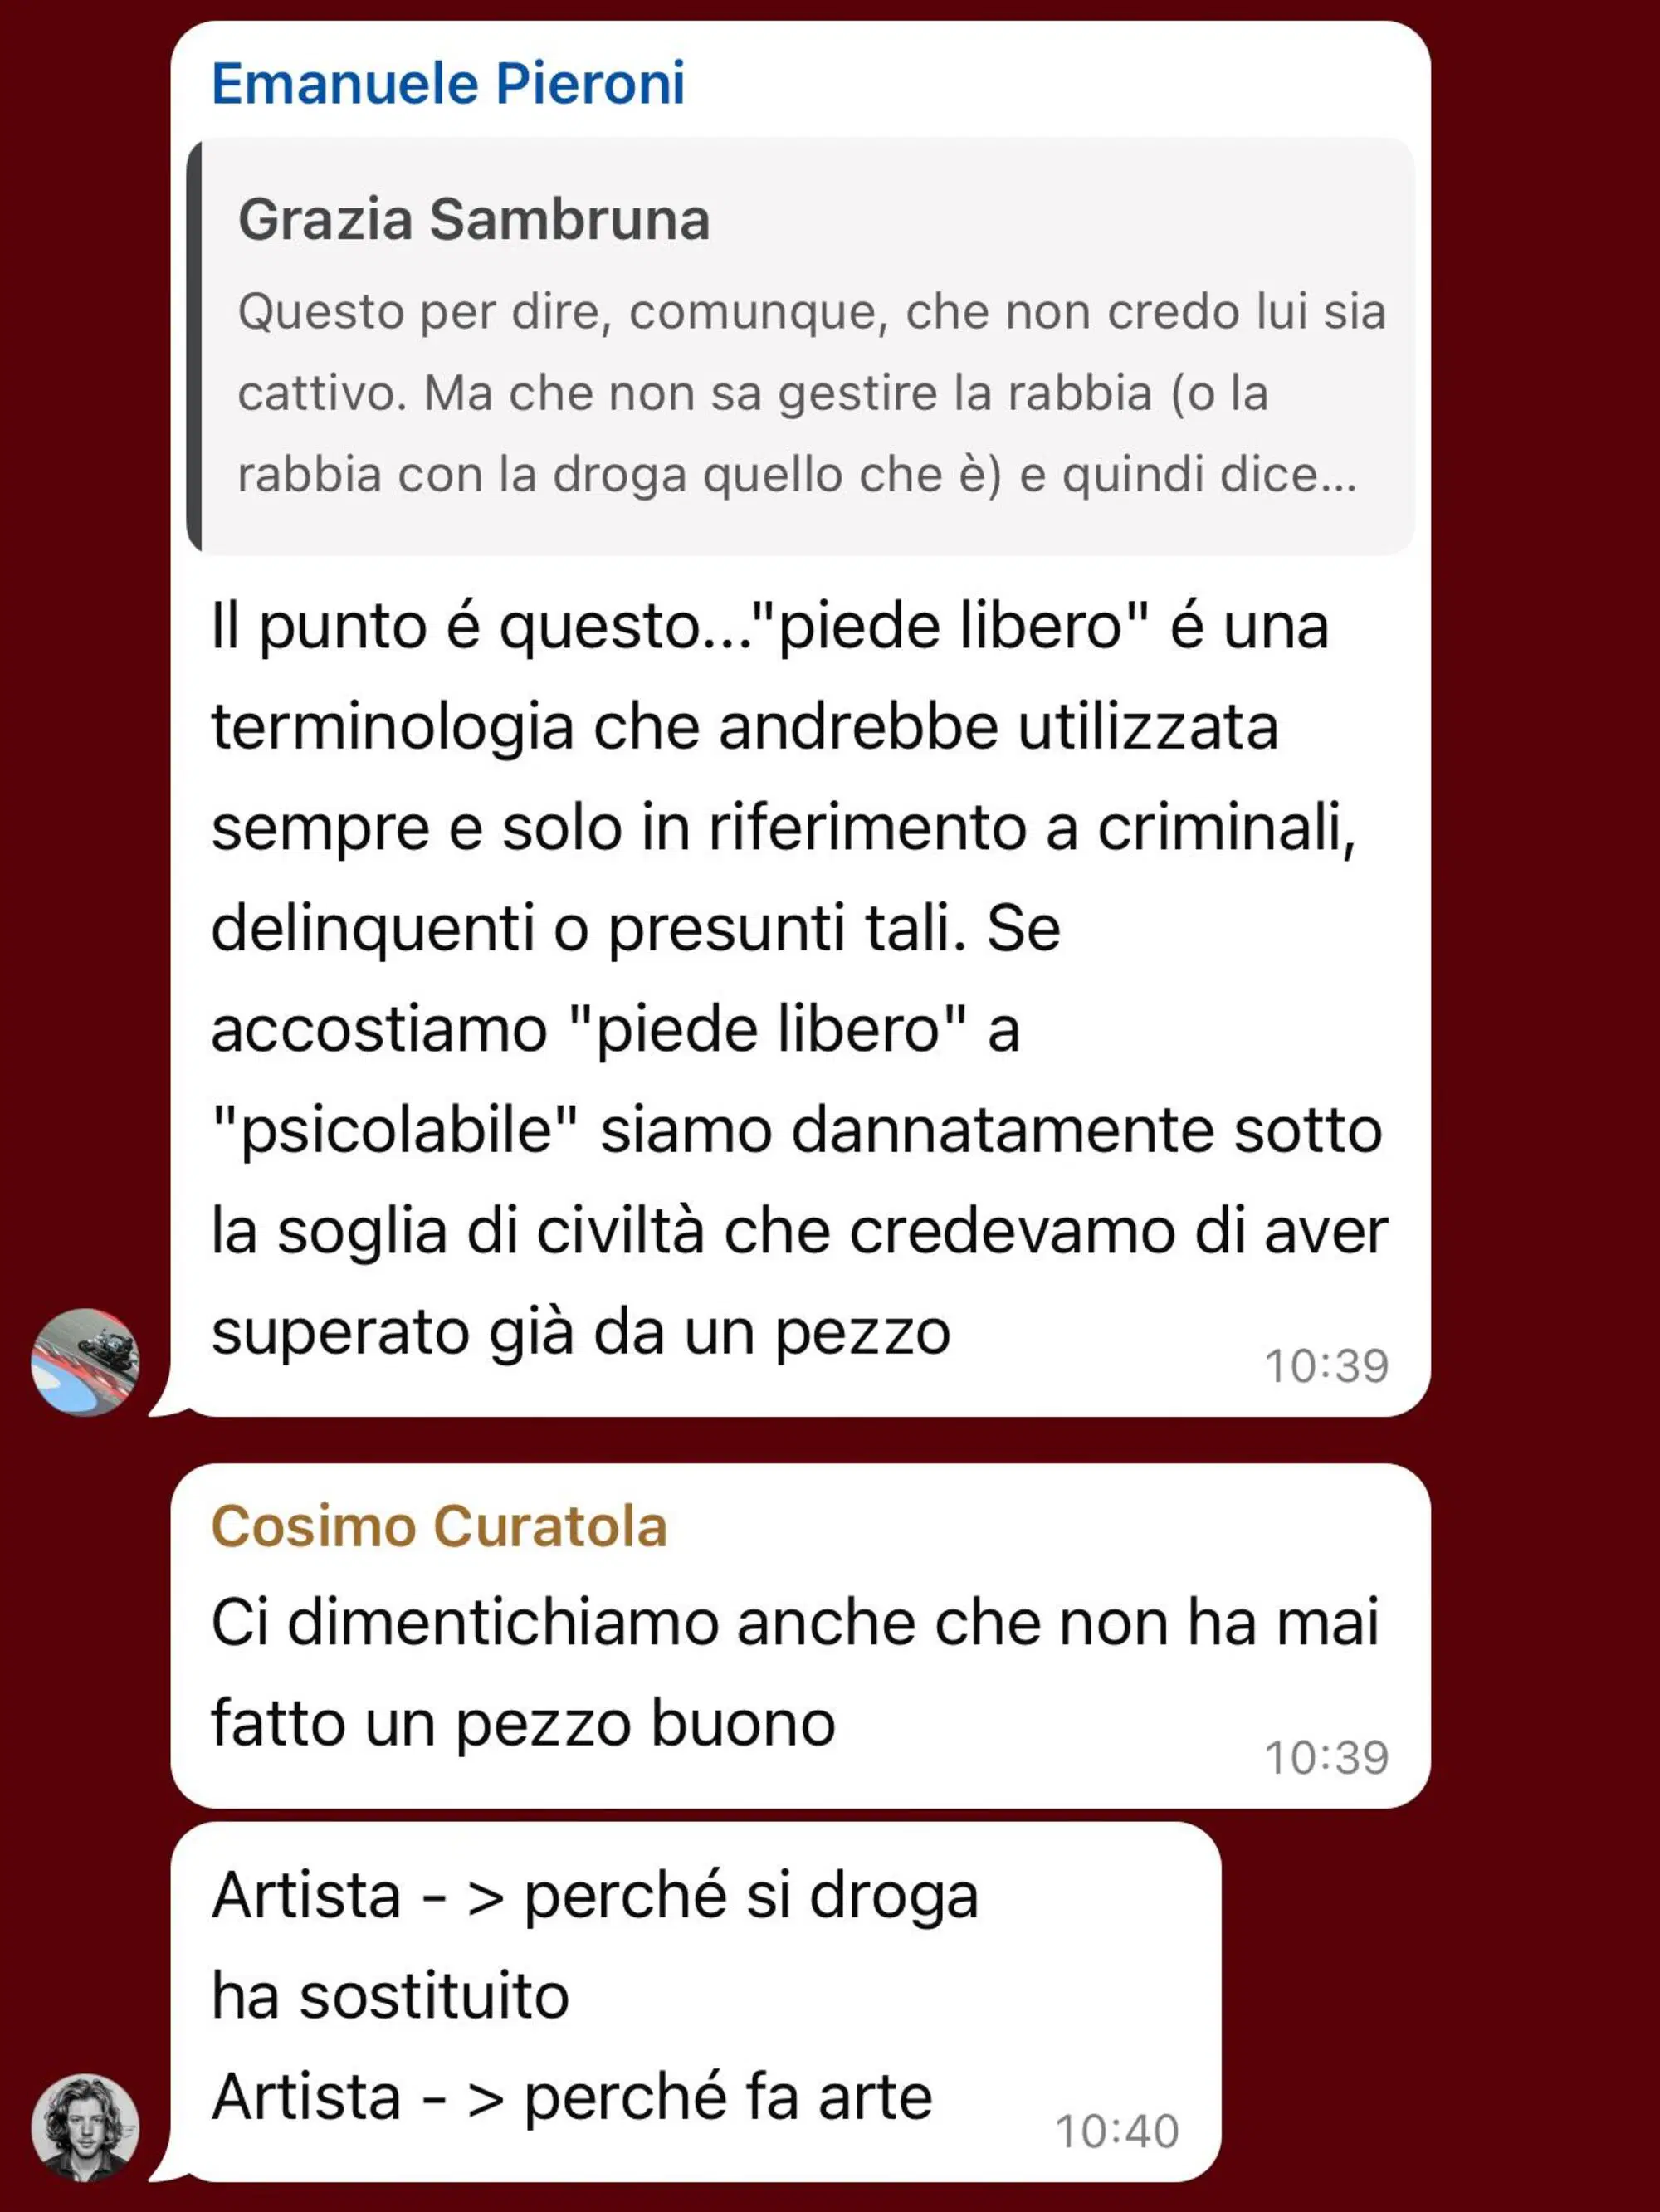Tap the line "Artista - > perché si droga"
The image size is (1660, 2212).
tap(595, 1896)
